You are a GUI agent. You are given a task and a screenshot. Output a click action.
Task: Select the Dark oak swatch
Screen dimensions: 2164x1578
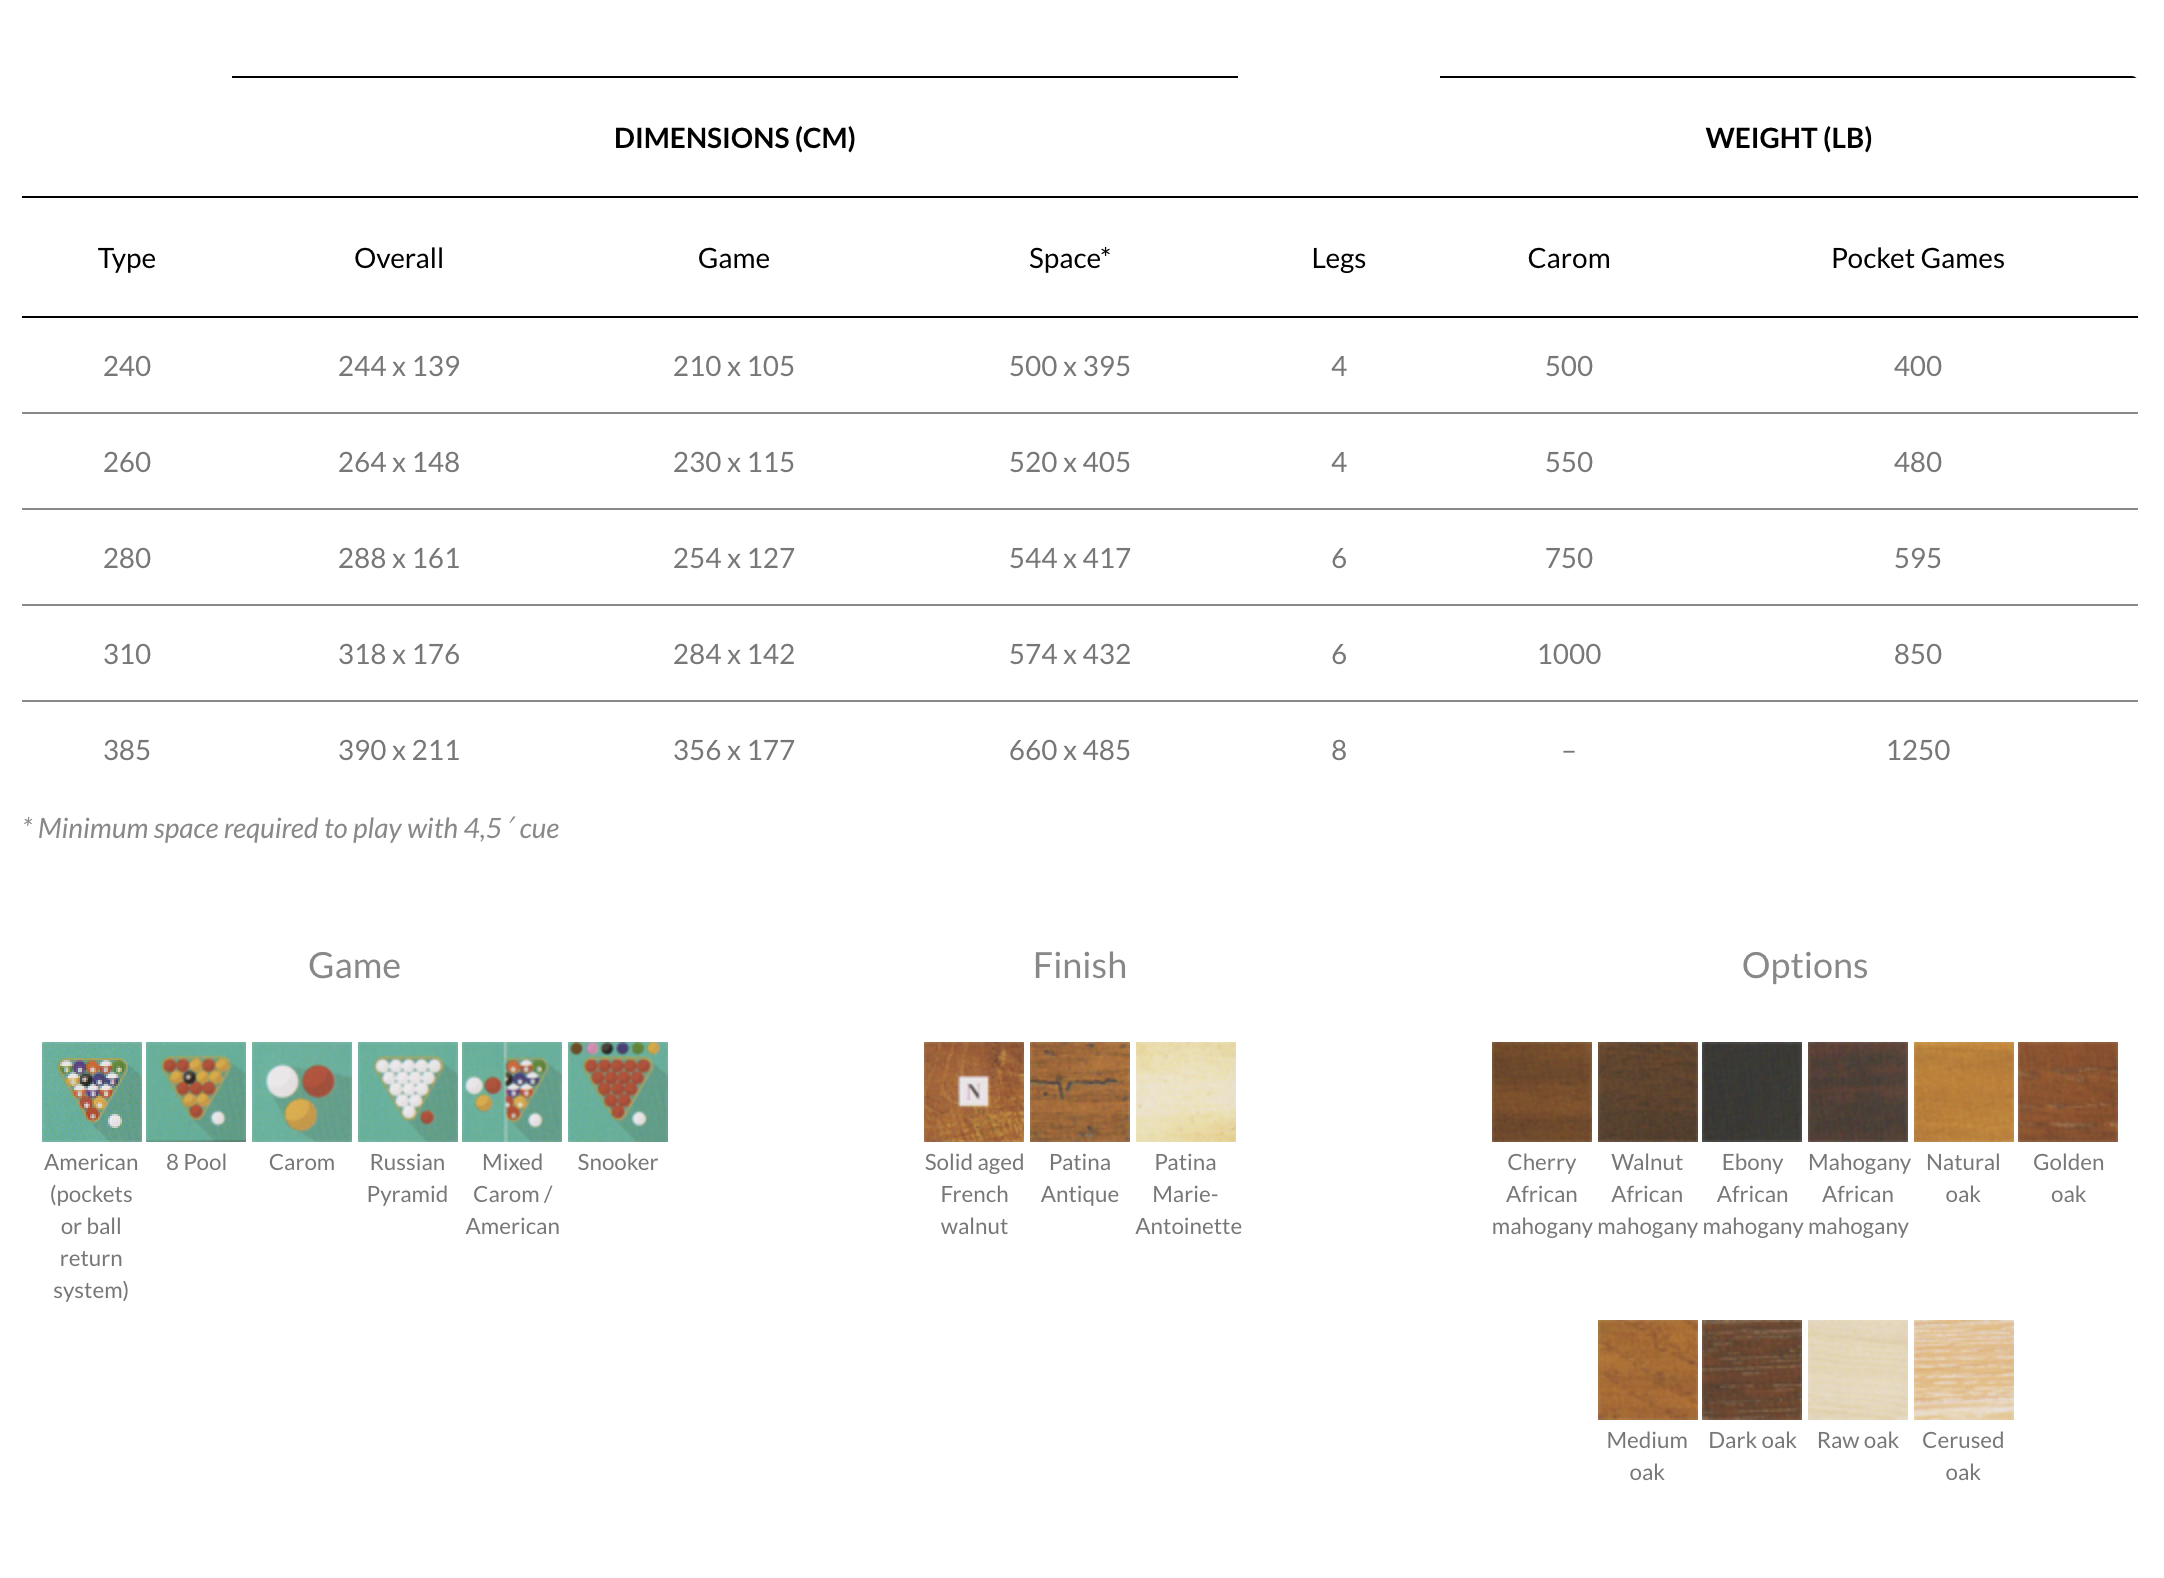1752,1369
